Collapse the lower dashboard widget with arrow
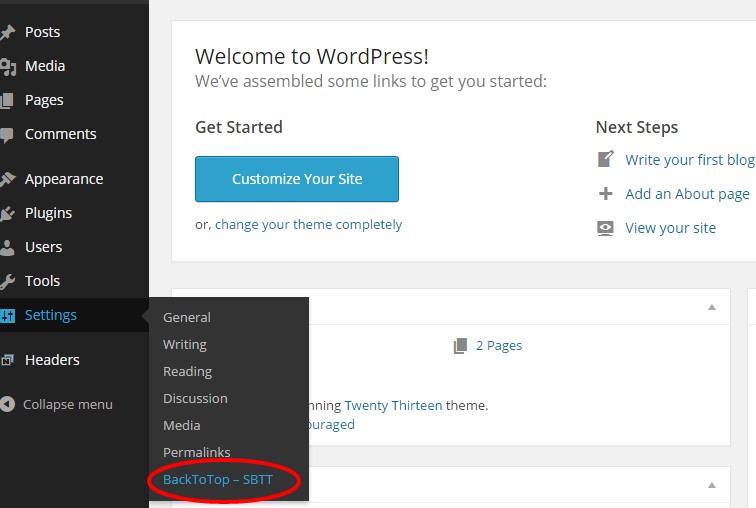Viewport: 756px width, 508px height. click(712, 485)
